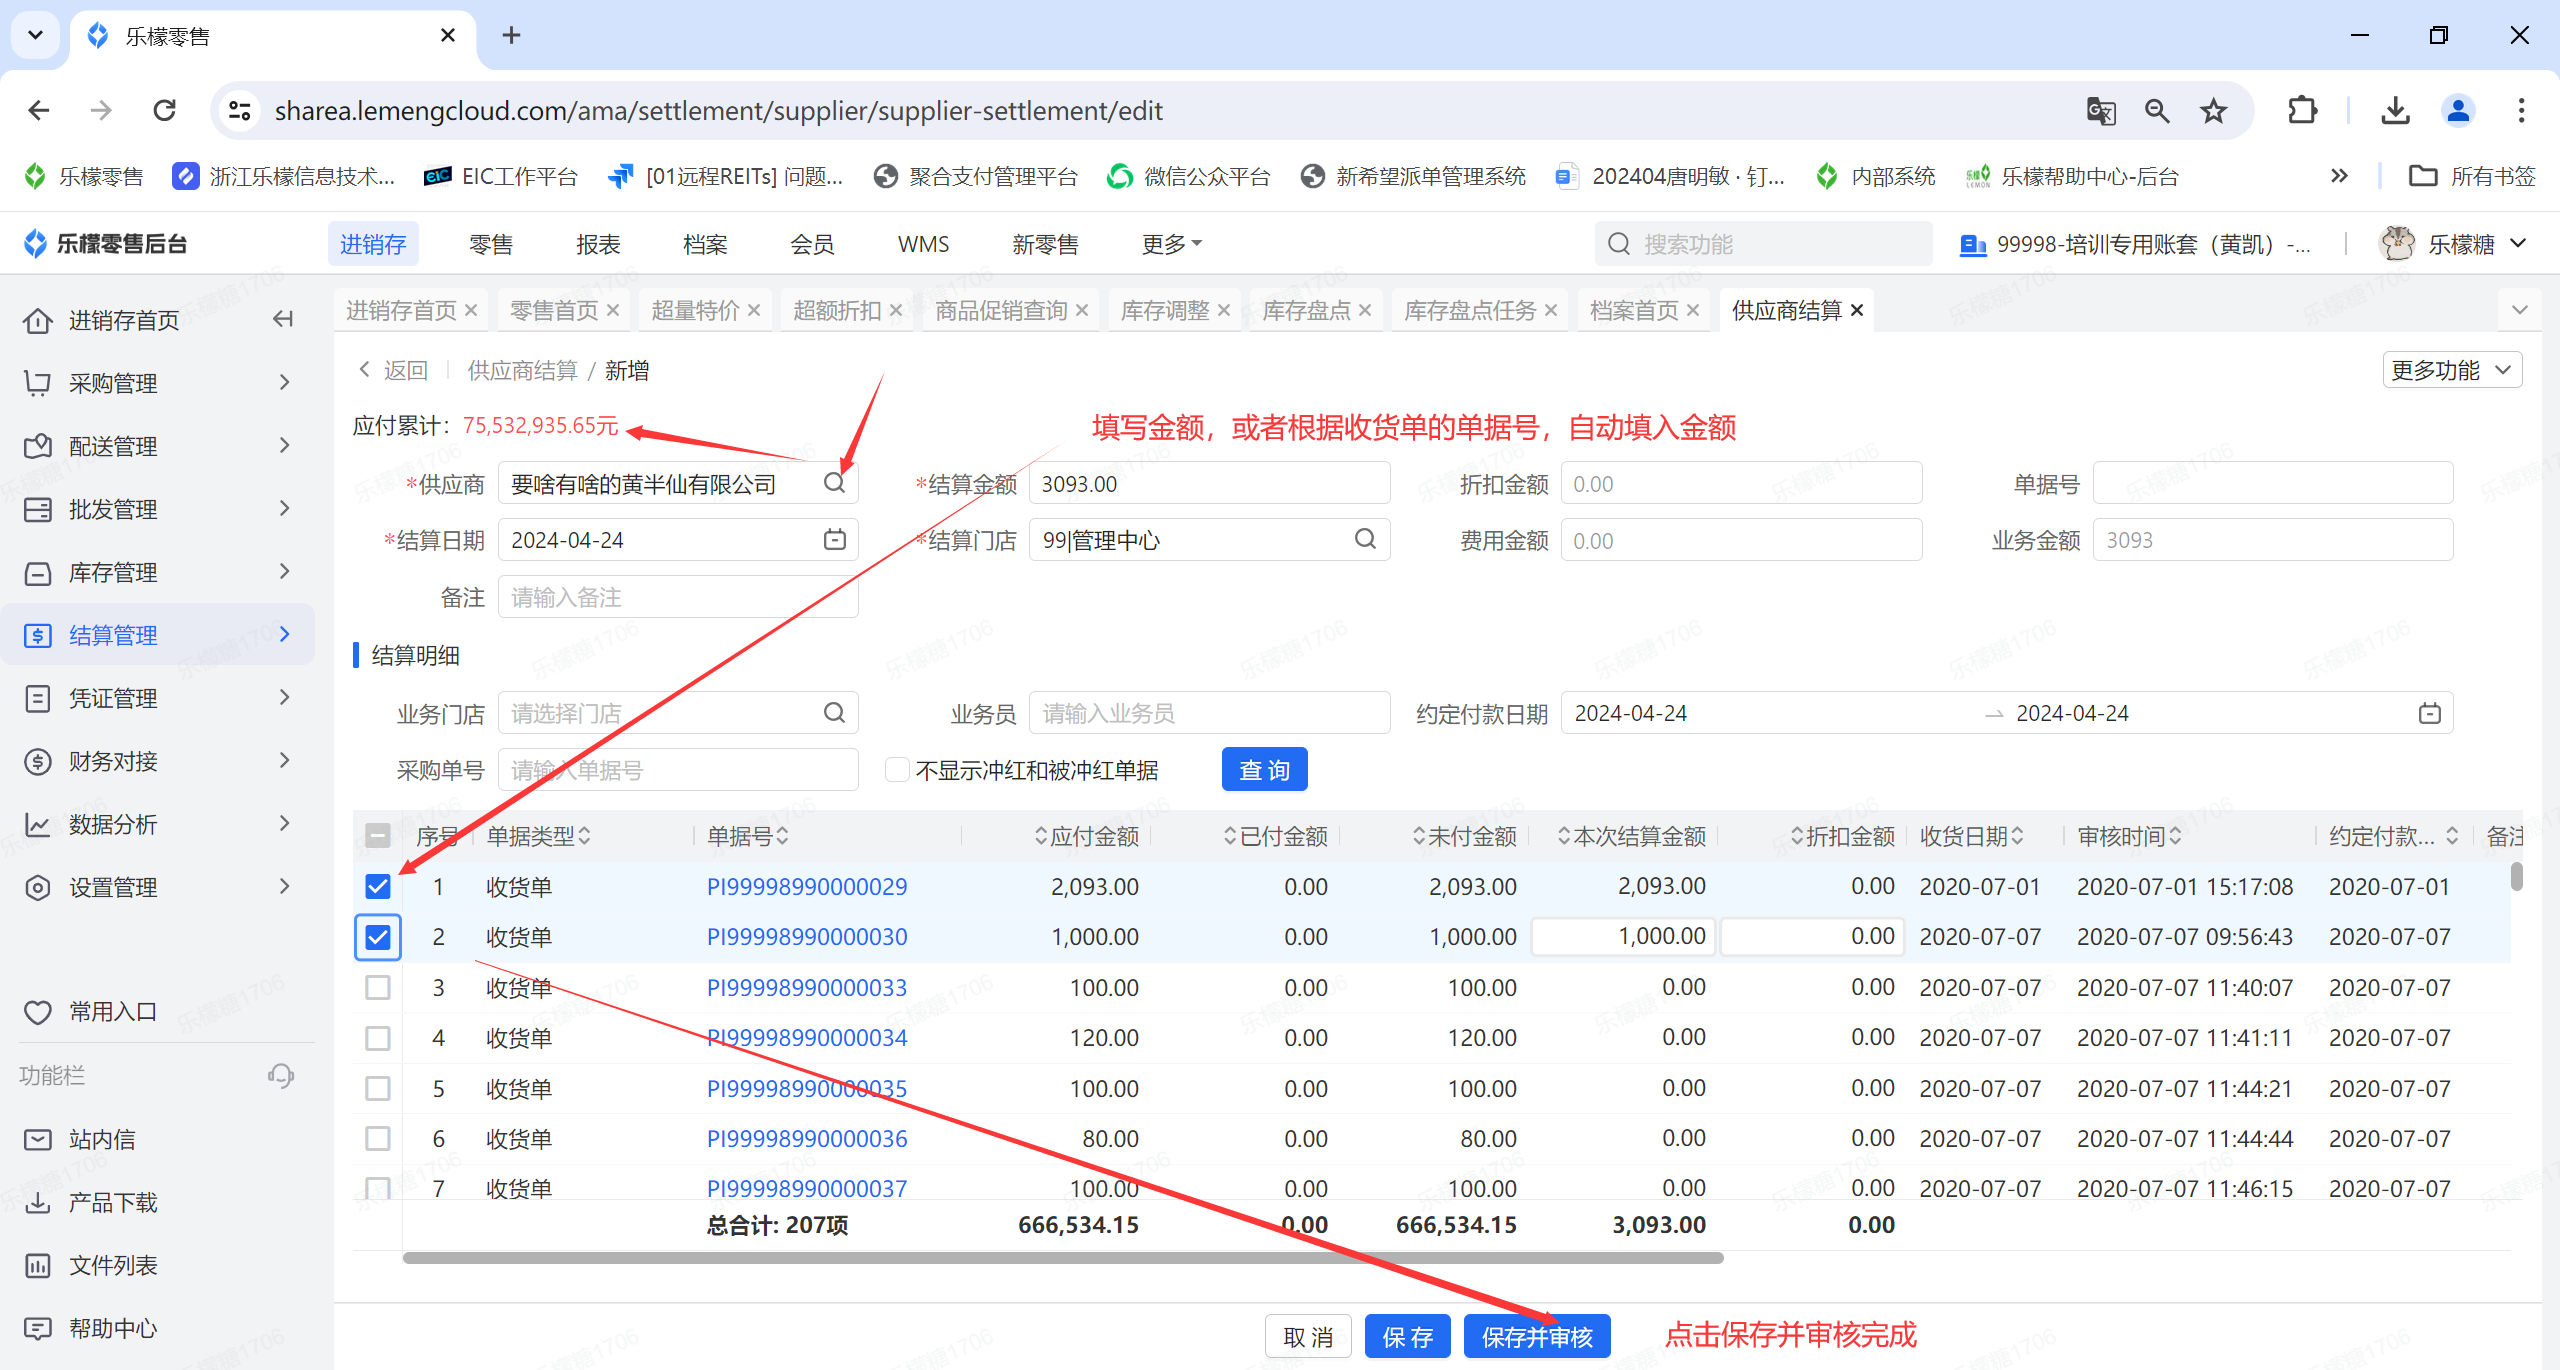Open the browser downloads icon
The height and width of the screenshot is (1370, 2560).
coord(2395,110)
